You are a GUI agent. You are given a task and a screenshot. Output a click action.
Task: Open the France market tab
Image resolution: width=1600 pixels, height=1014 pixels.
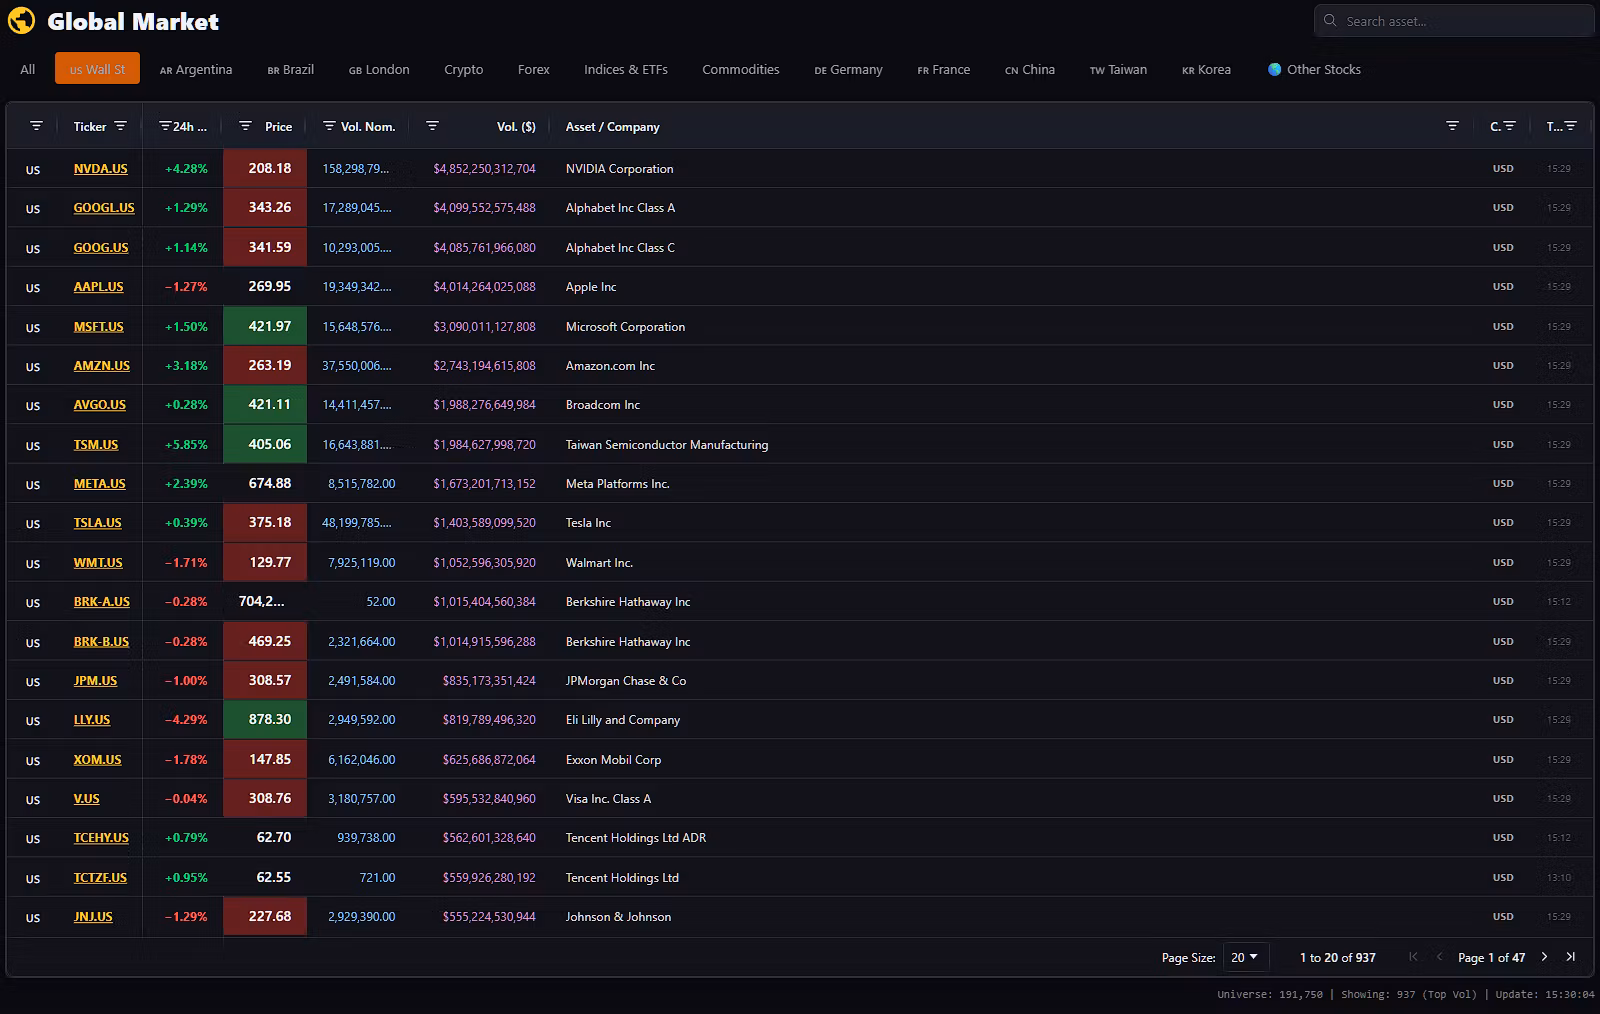[x=944, y=69]
